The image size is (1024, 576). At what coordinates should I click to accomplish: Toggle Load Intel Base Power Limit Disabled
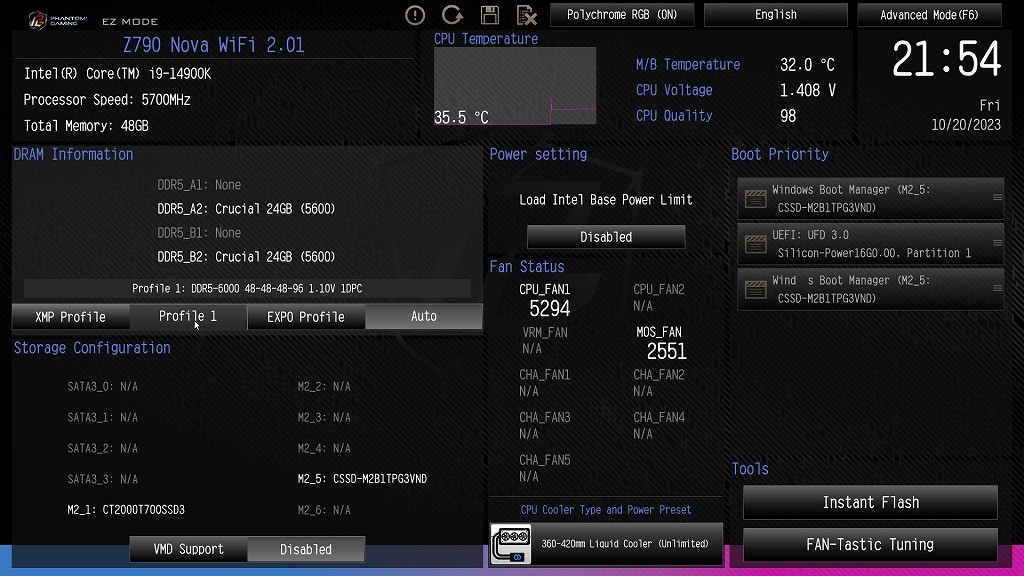pos(606,237)
